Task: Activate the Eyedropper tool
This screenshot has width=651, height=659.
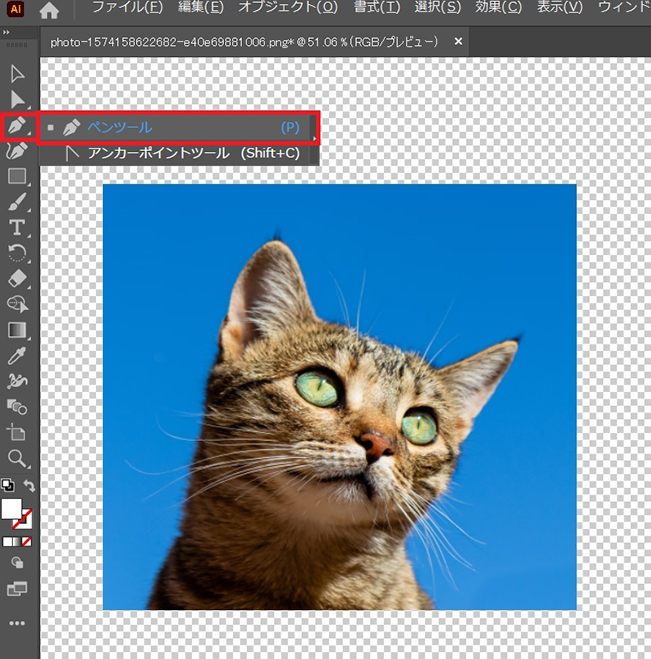Action: [x=17, y=355]
